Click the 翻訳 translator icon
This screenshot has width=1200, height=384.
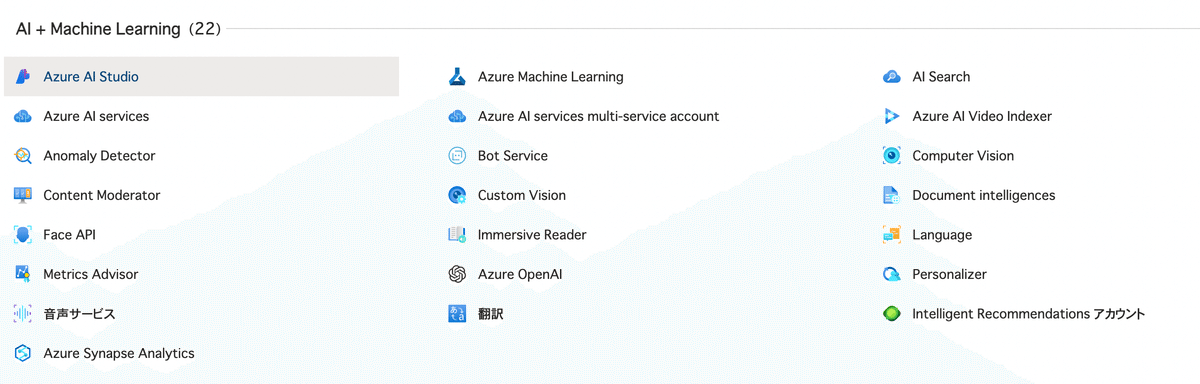(457, 314)
